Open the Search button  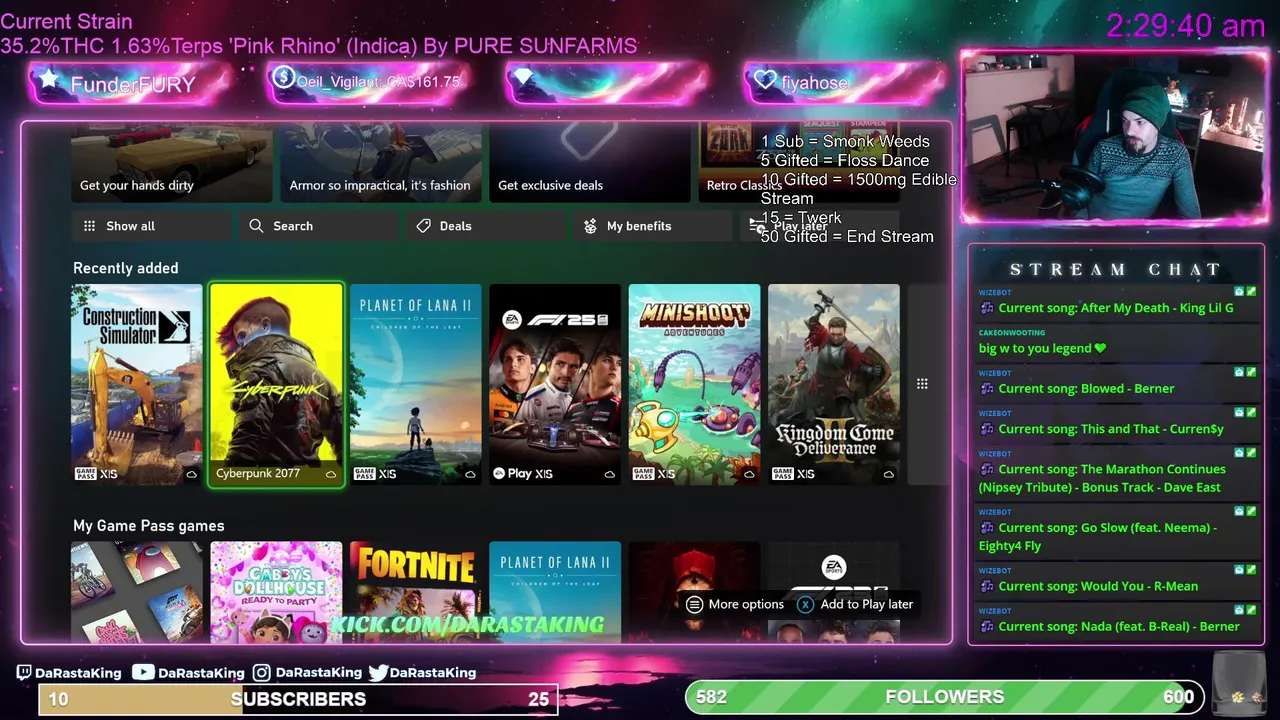[x=319, y=226]
